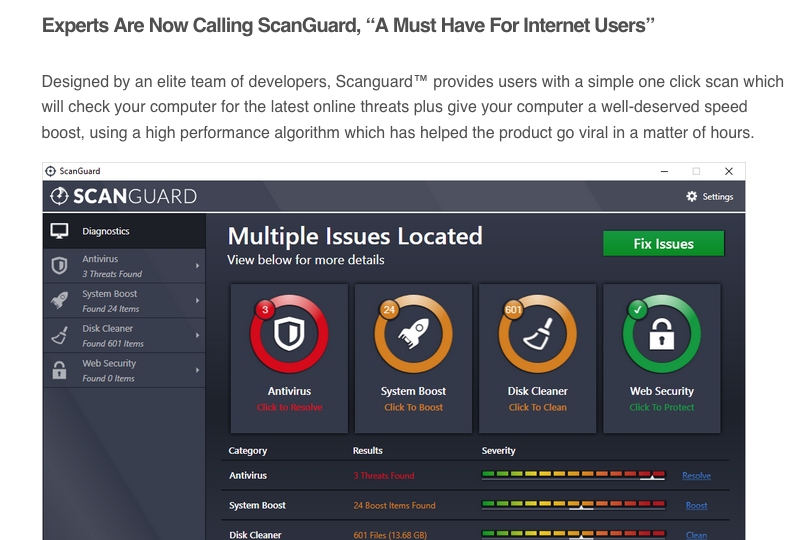Viewport: 792px width, 540px height.
Task: Select the Diagnostics sidebar item
Action: point(124,231)
